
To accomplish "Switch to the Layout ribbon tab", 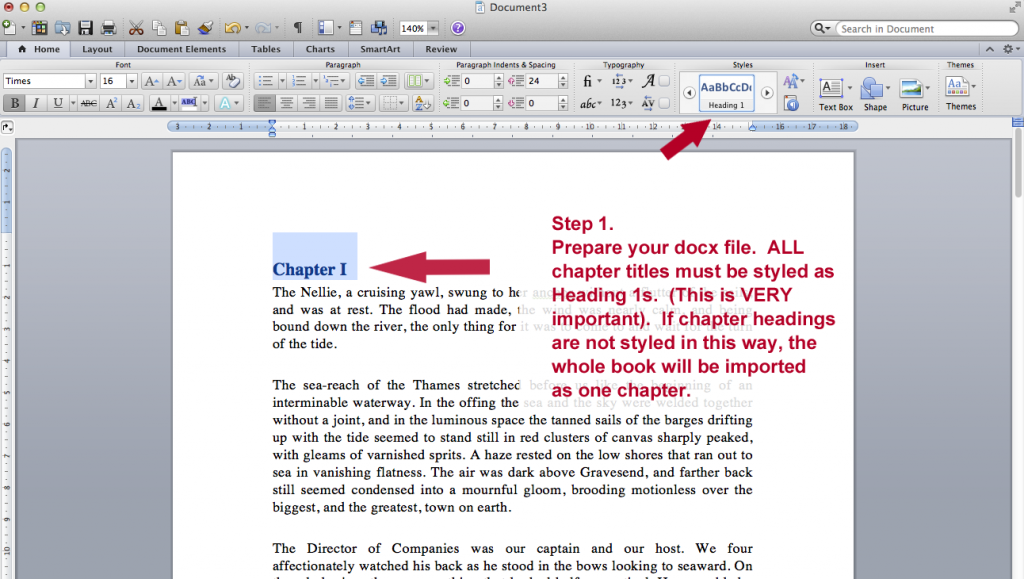I will [97, 48].
